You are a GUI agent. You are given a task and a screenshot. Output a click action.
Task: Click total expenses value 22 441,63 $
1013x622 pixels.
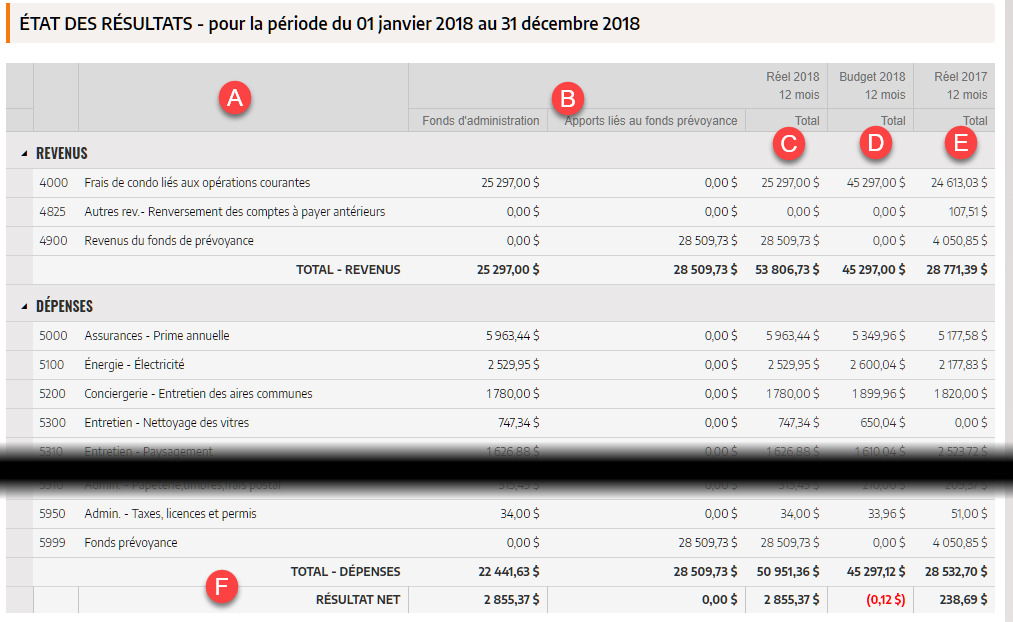[x=509, y=572]
